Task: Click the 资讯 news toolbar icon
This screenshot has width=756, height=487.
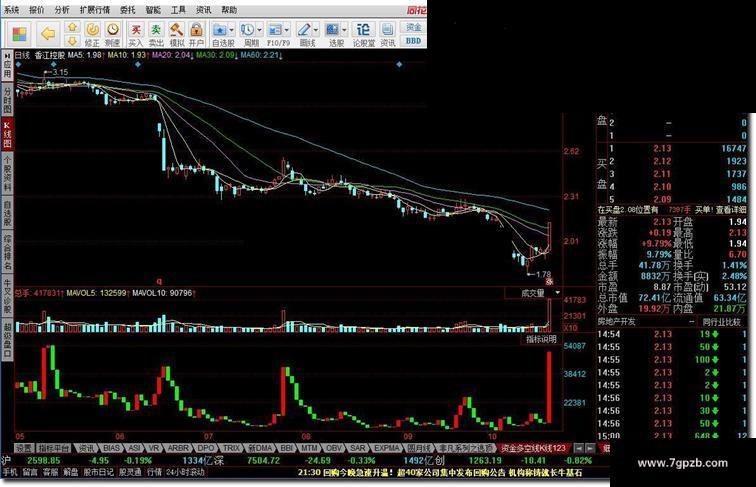Action: (388, 34)
